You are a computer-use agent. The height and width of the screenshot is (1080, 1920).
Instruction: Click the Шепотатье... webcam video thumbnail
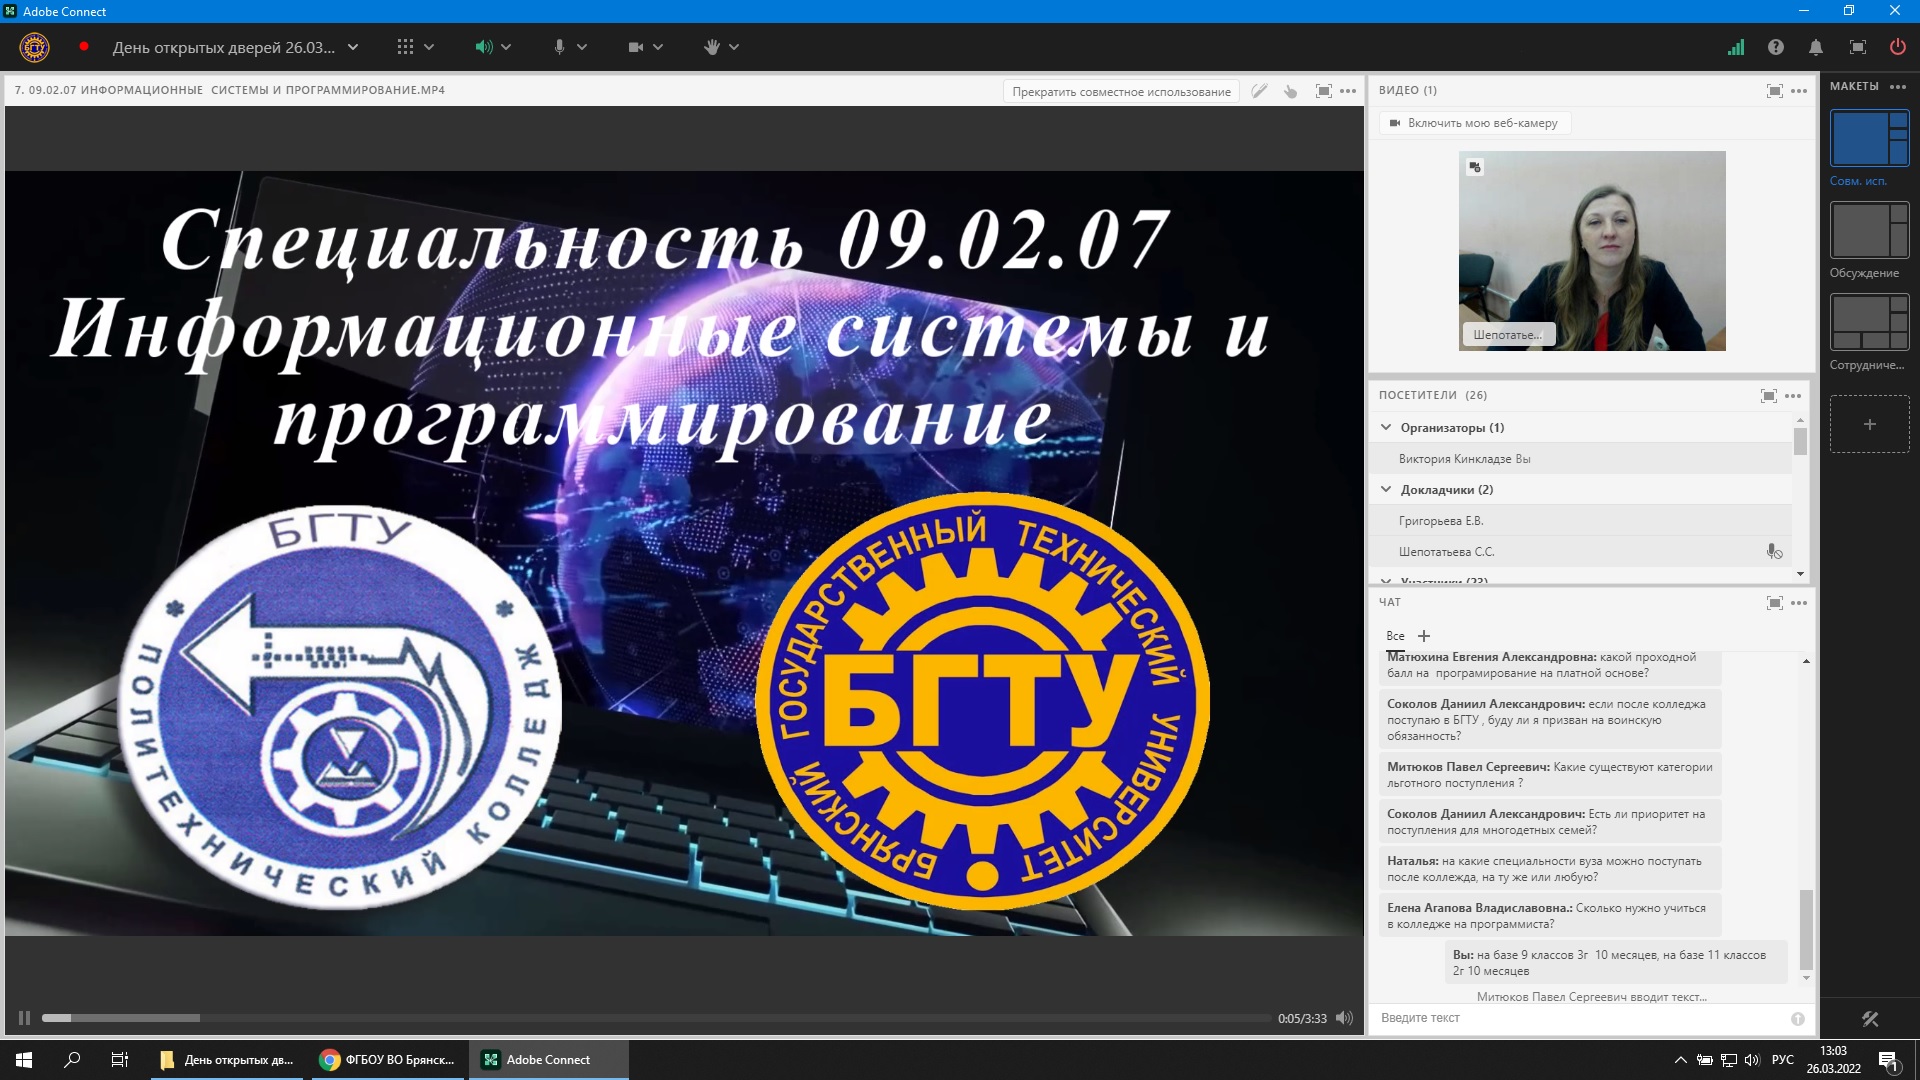[x=1592, y=251]
